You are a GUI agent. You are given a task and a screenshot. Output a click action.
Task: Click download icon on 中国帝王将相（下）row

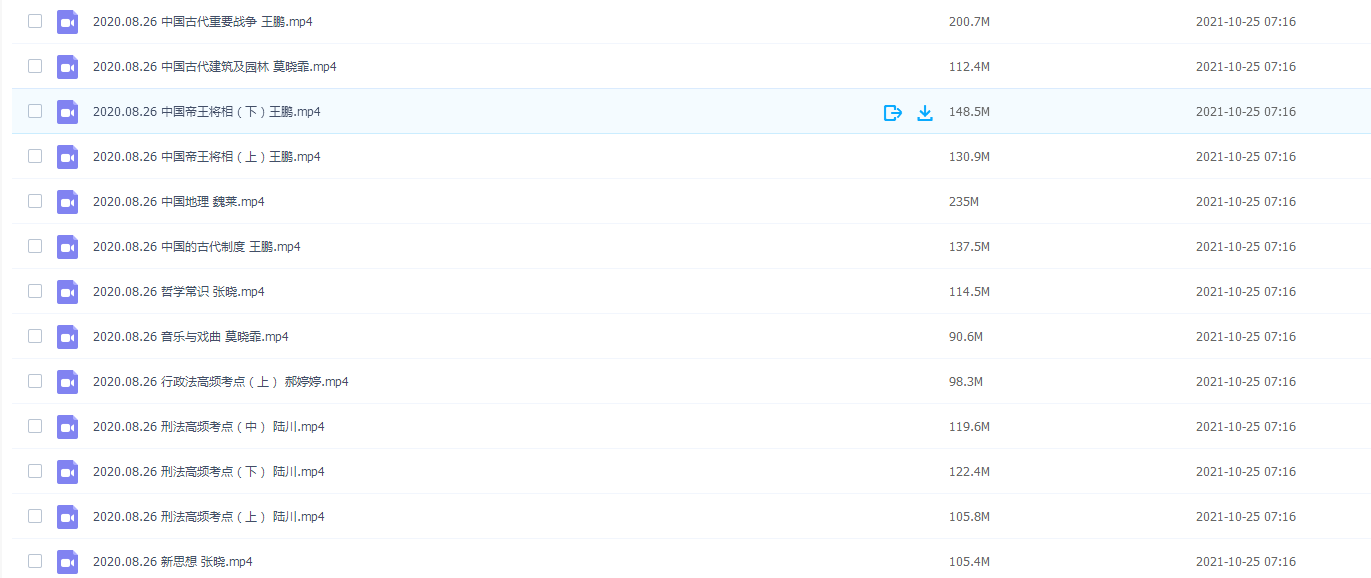[925, 113]
